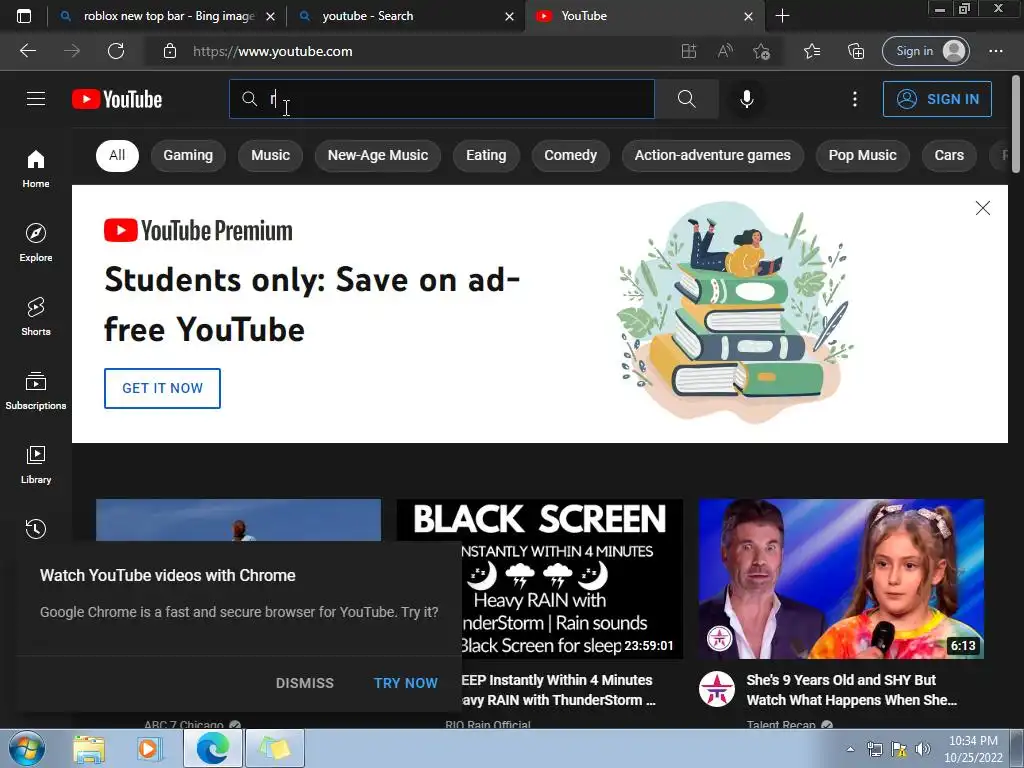Select the Pop Music chip
The height and width of the screenshot is (768, 1024).
(x=862, y=155)
